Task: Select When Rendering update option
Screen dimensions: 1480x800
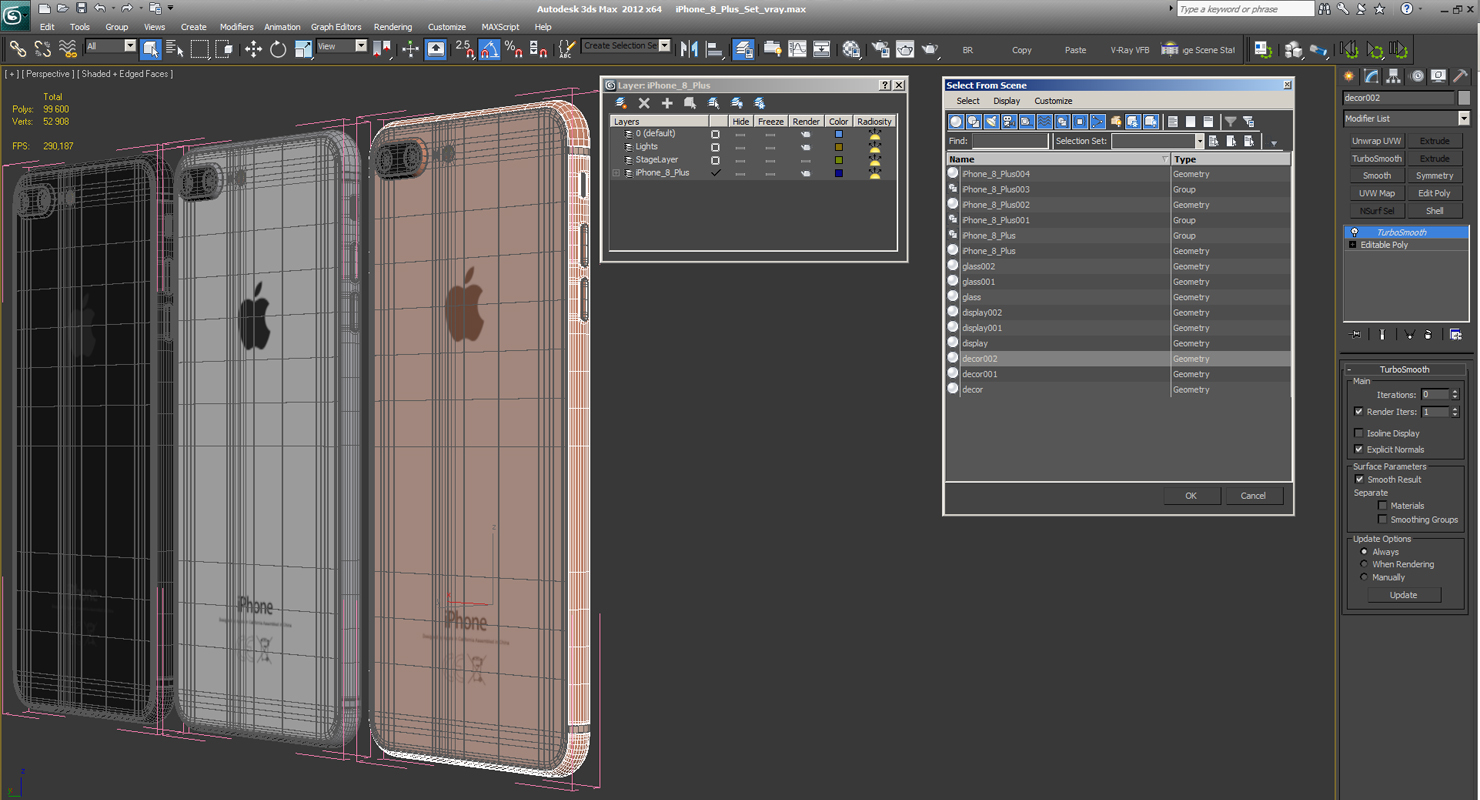Action: 1364,565
